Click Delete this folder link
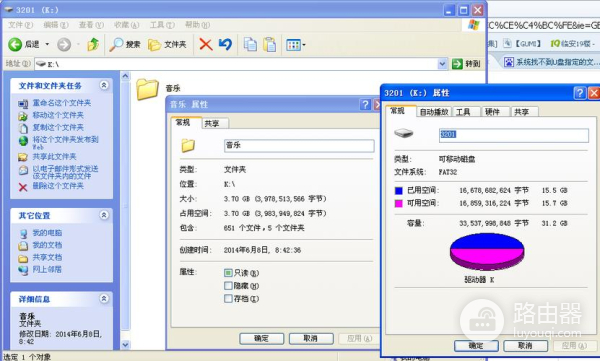The width and height of the screenshot is (600, 361). coord(58,186)
